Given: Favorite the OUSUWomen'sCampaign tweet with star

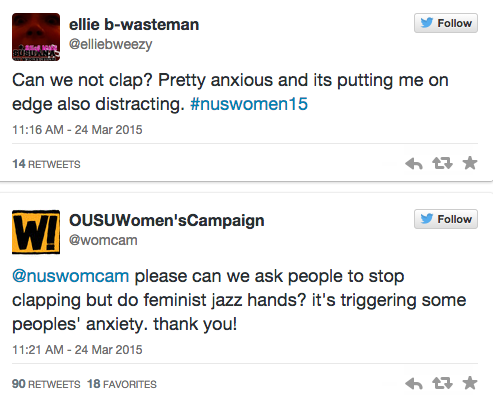Looking at the screenshot, I should pos(470,383).
